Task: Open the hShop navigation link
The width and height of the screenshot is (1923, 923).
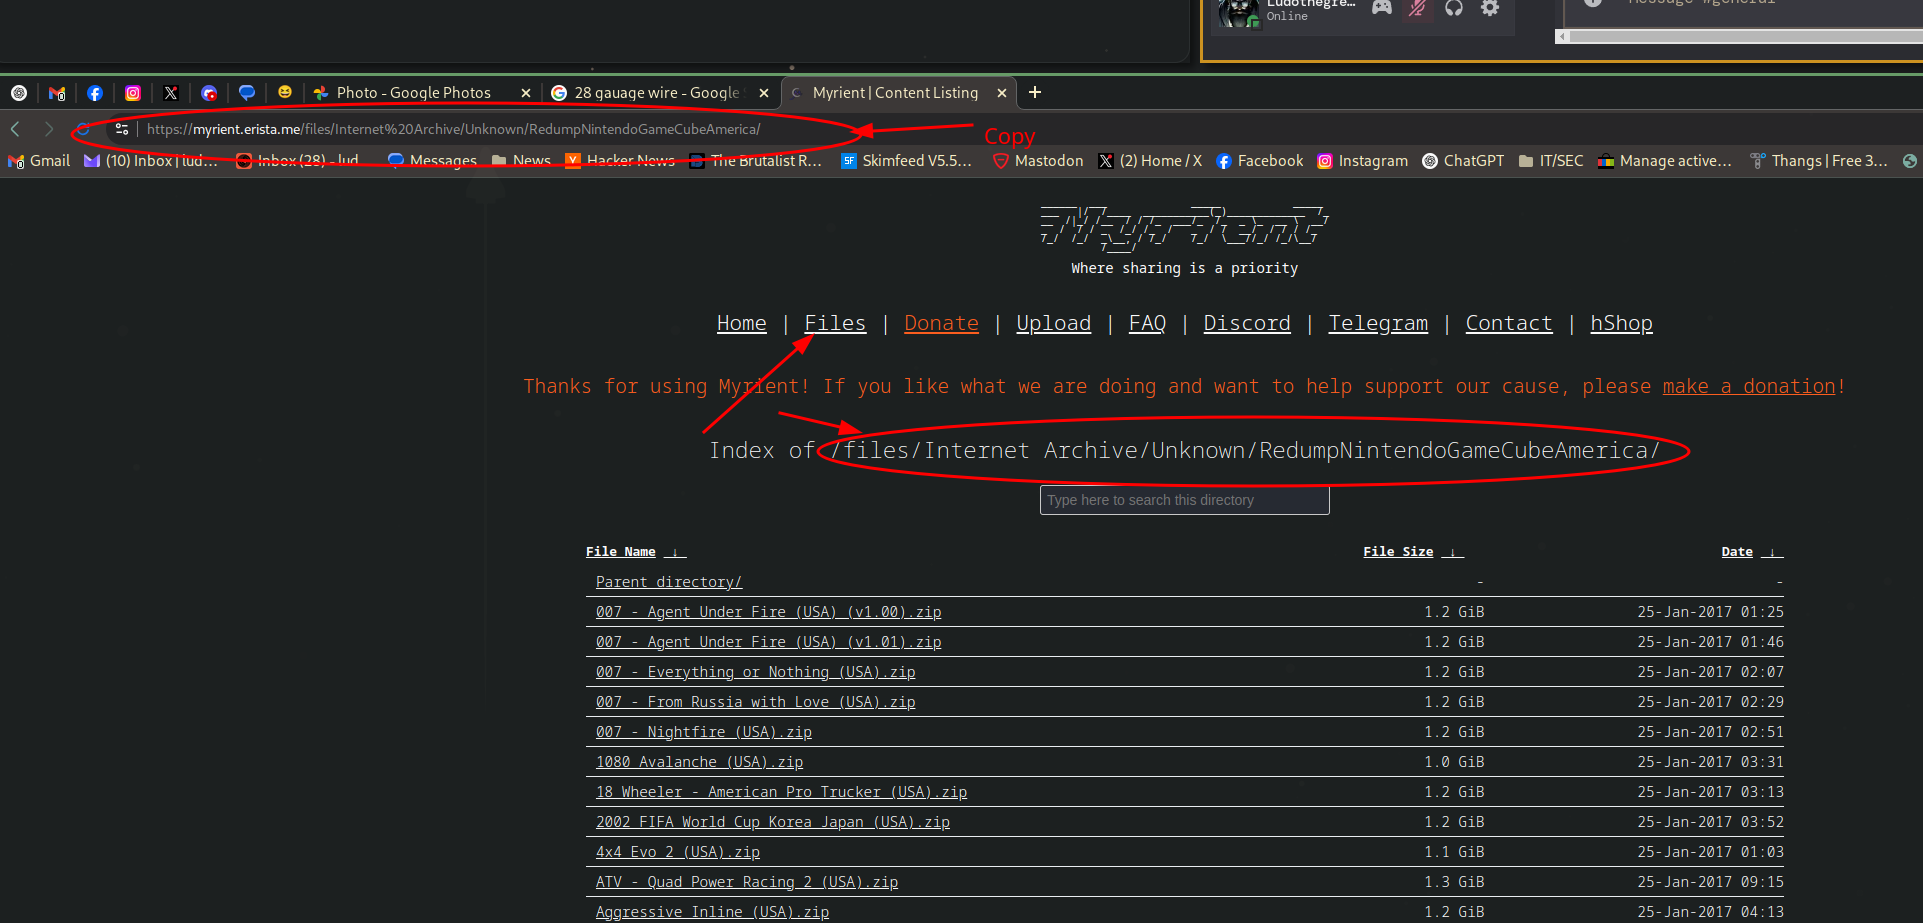Action: [x=1621, y=323]
